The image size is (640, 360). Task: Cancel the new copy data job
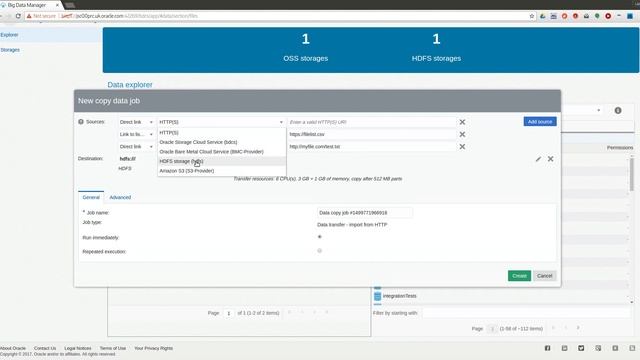tap(544, 276)
